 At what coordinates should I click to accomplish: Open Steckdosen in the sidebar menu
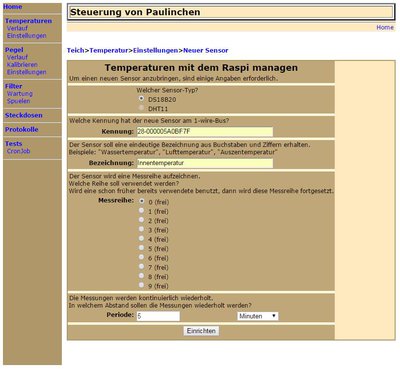click(24, 115)
